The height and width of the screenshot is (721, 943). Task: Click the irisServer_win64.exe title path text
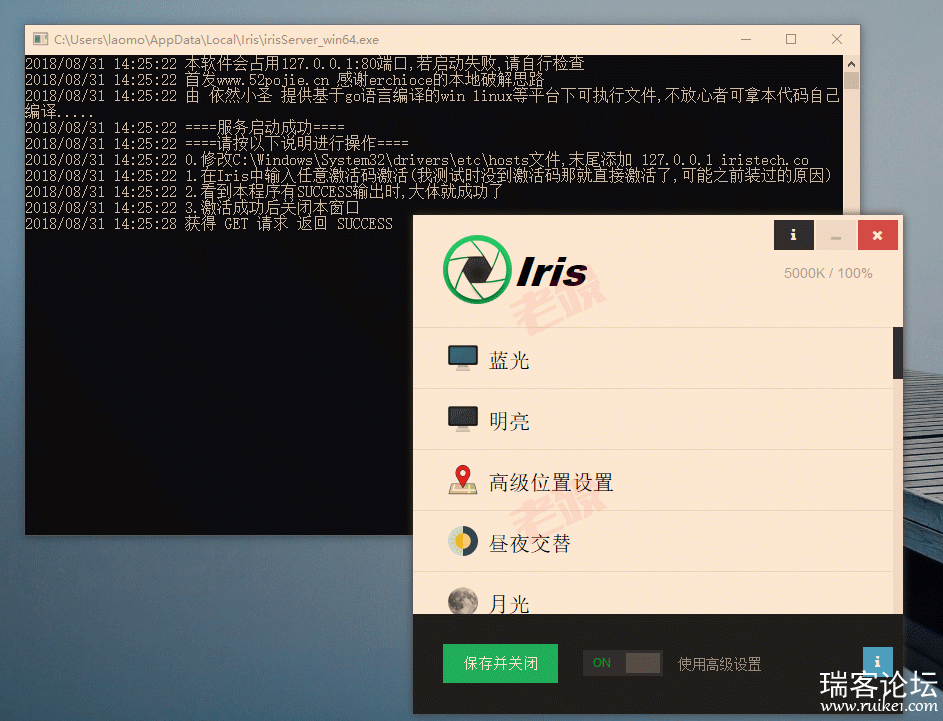[217, 40]
